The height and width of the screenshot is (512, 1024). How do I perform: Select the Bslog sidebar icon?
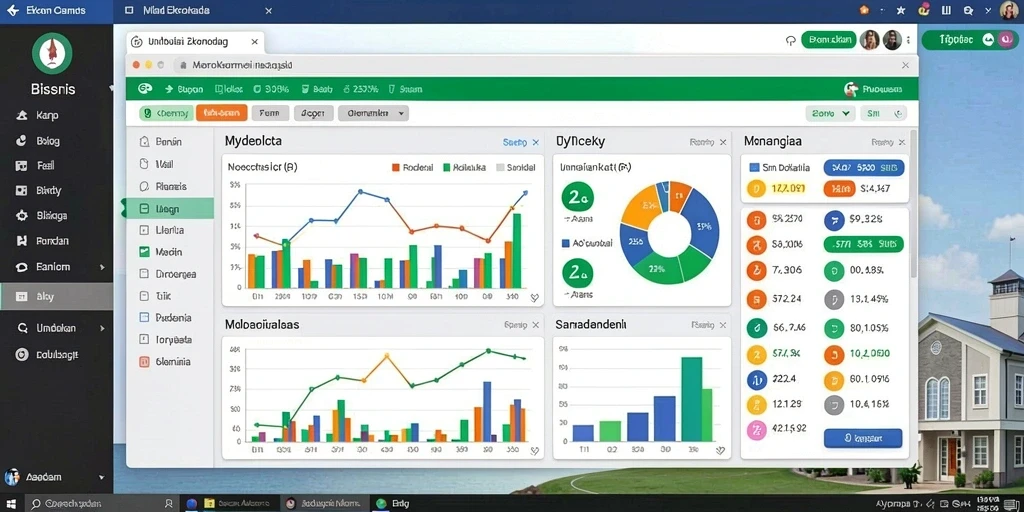(22, 140)
